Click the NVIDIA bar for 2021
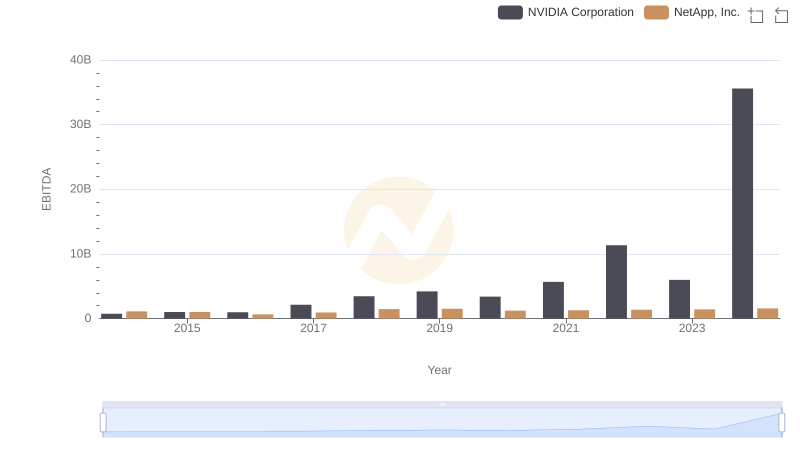Screen dimensions: 800x461 coord(553,300)
